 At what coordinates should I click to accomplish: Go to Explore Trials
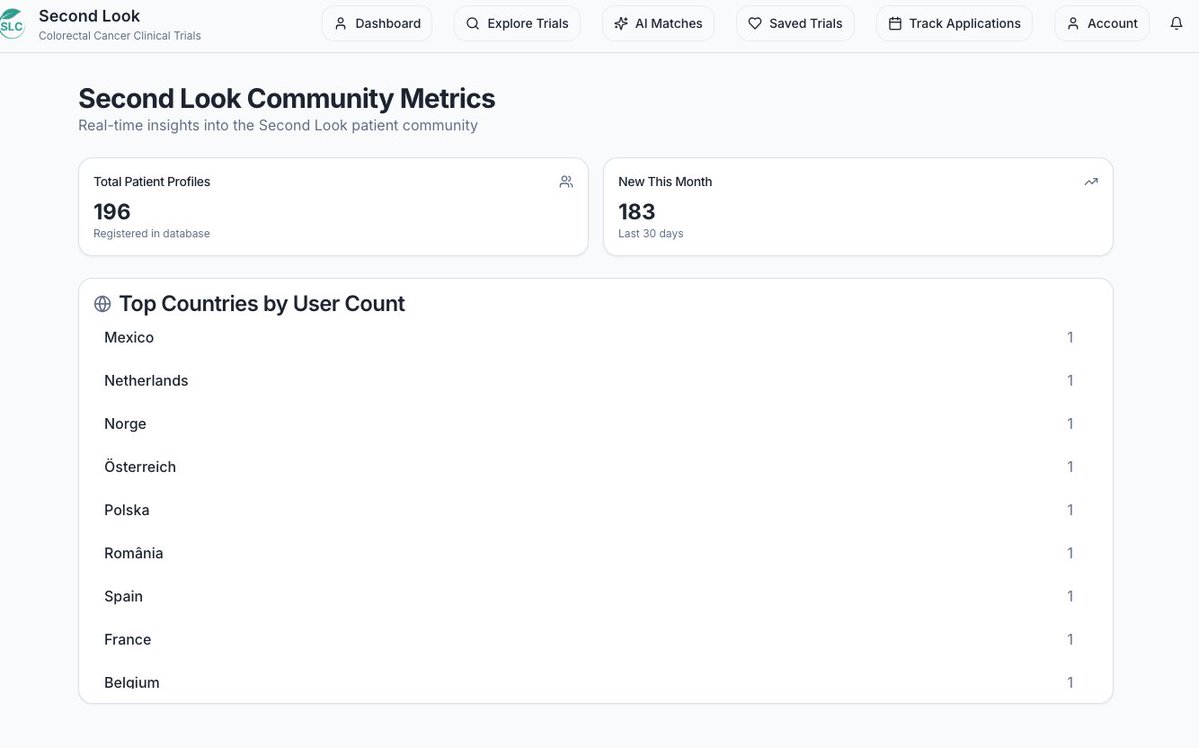coord(517,24)
